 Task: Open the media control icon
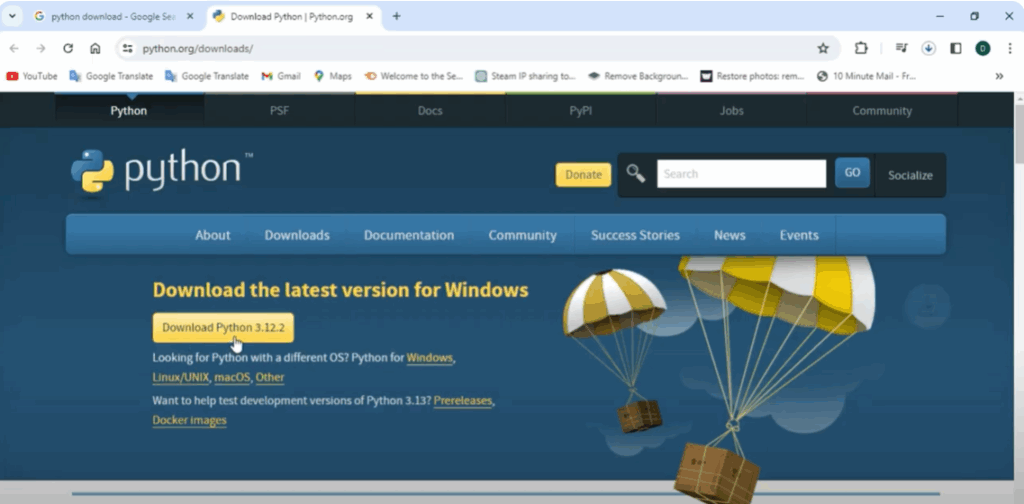coord(901,48)
